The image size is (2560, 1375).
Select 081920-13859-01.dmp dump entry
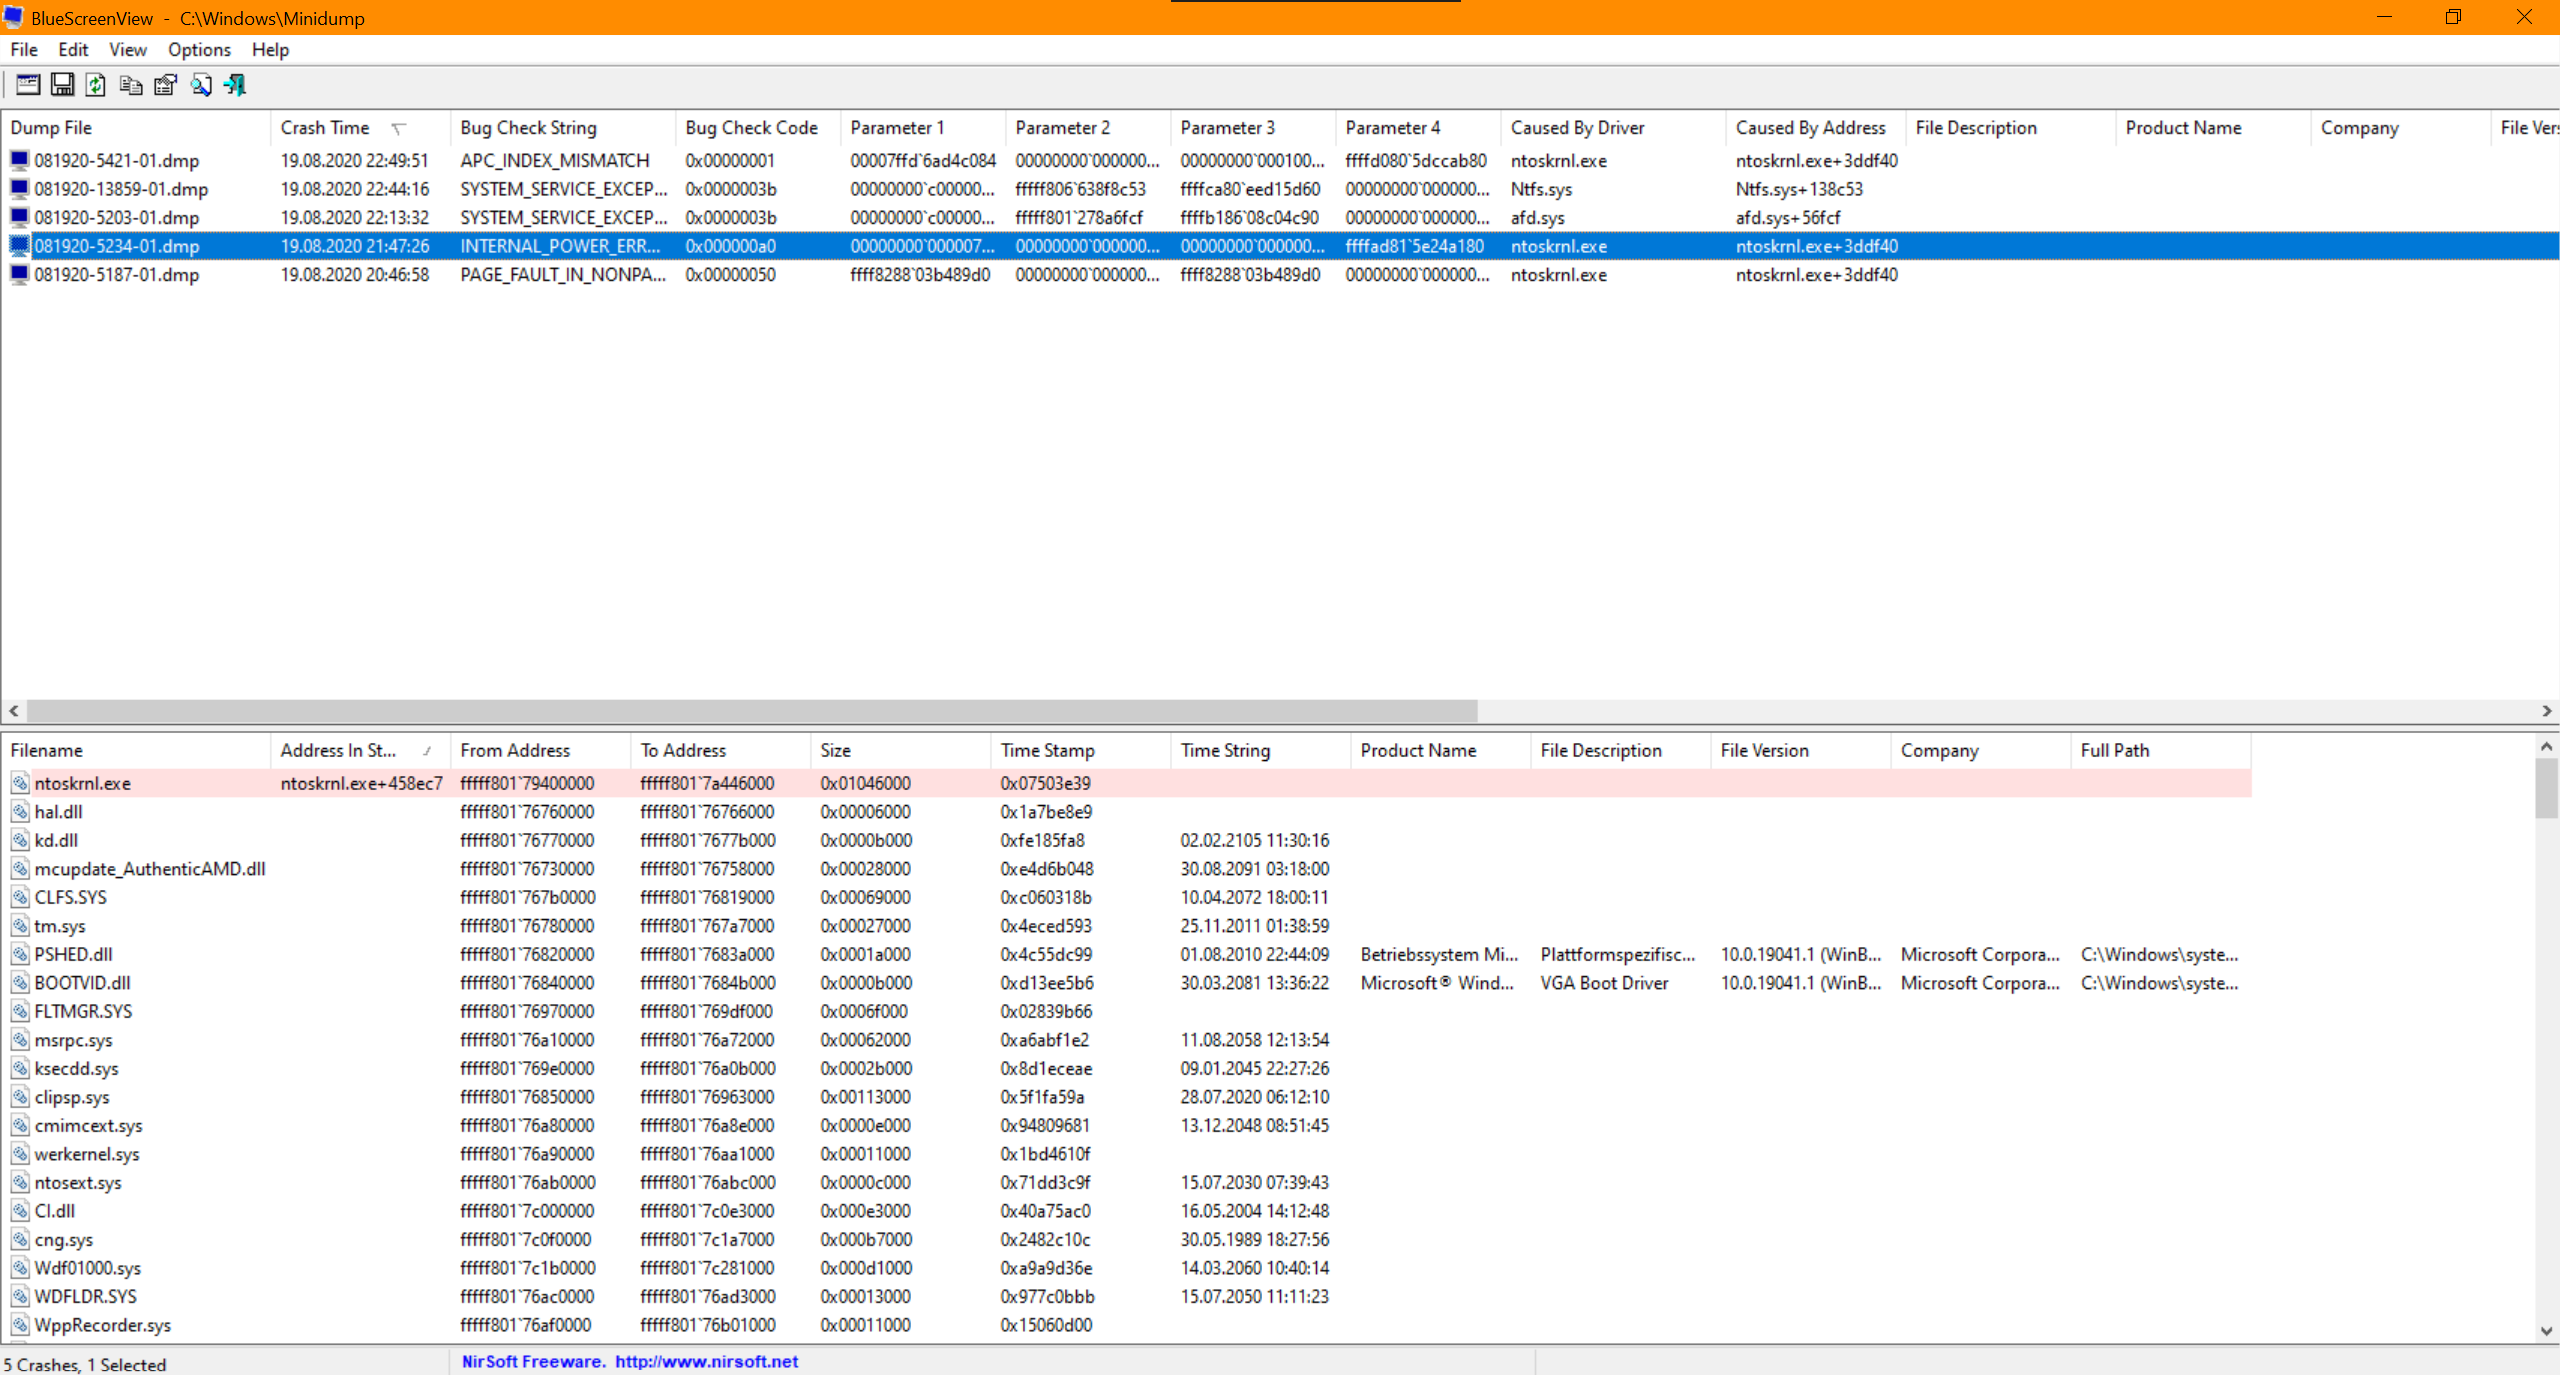tap(120, 189)
